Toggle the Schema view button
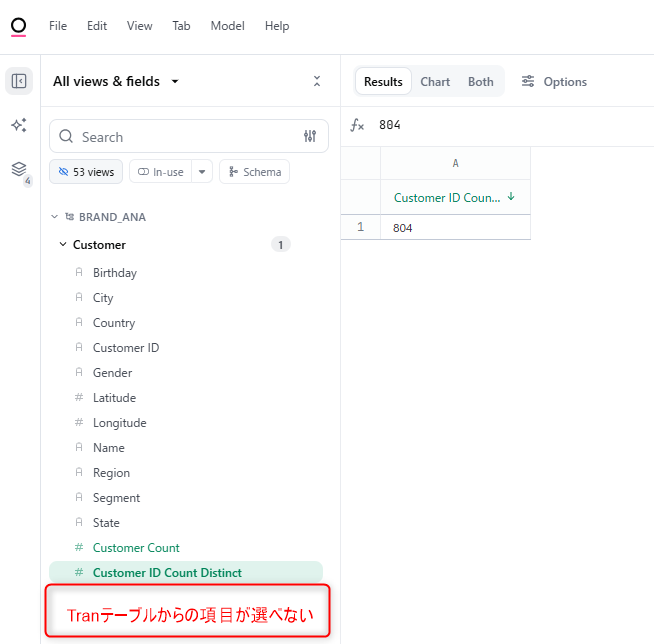Viewport: 654px width, 644px height. pos(254,172)
